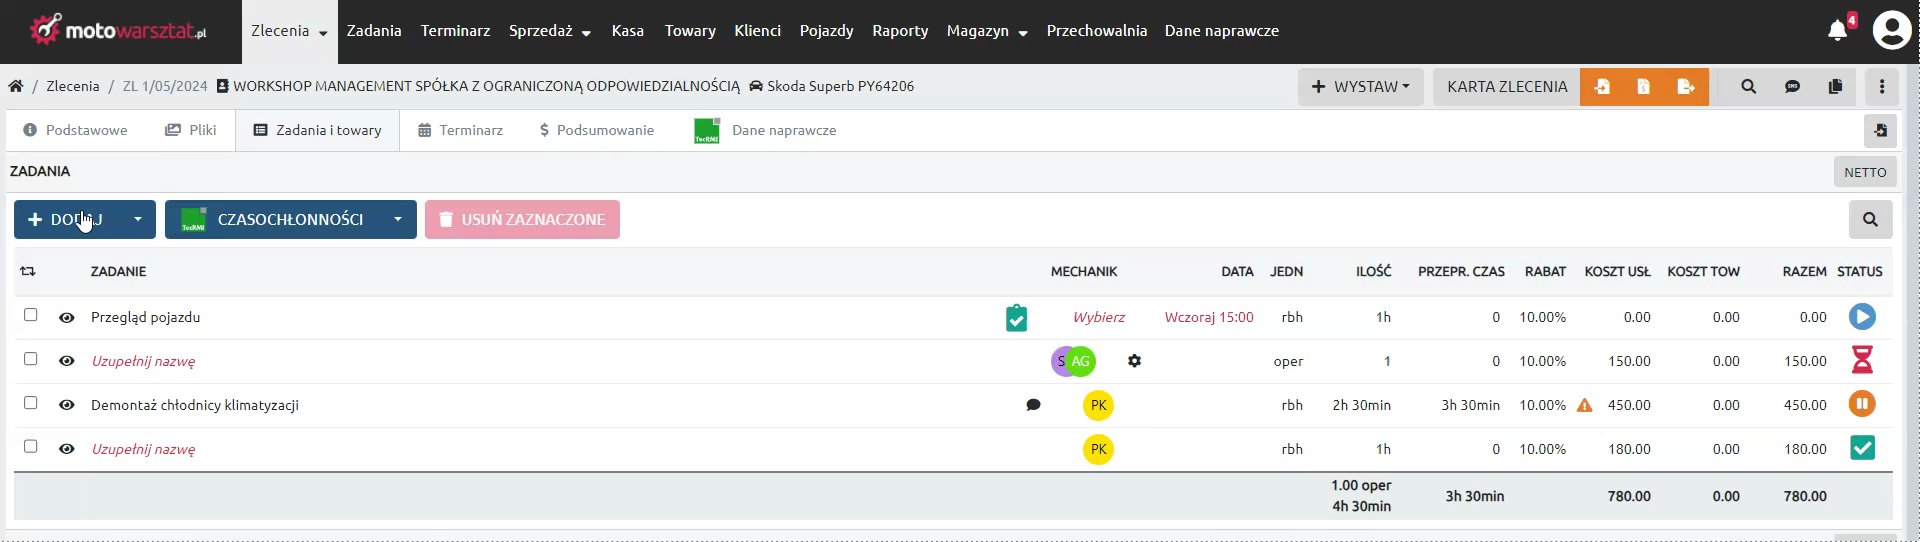Click the DODAJ add task button
The width and height of the screenshot is (1920, 542).
(67, 220)
